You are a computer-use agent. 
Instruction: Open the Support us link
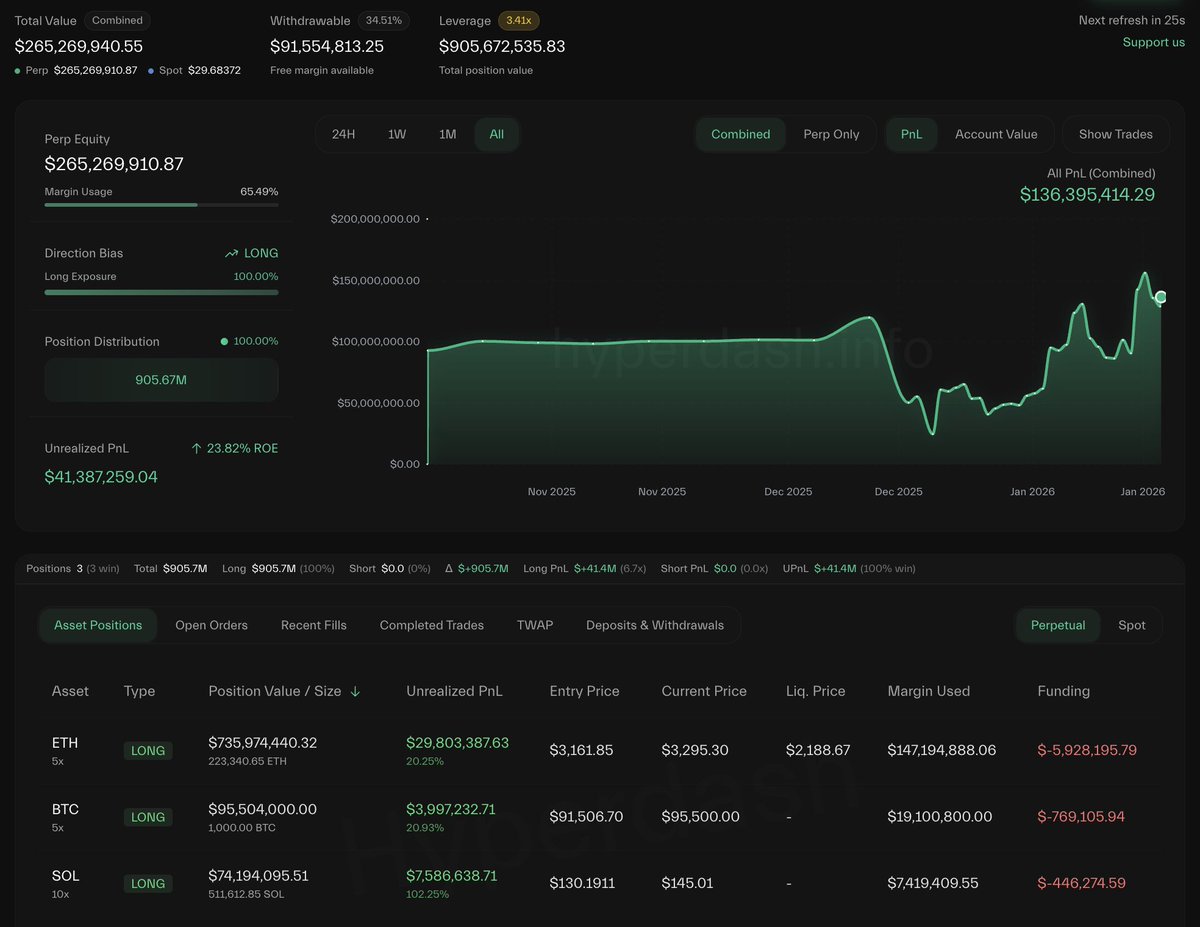pos(1154,42)
